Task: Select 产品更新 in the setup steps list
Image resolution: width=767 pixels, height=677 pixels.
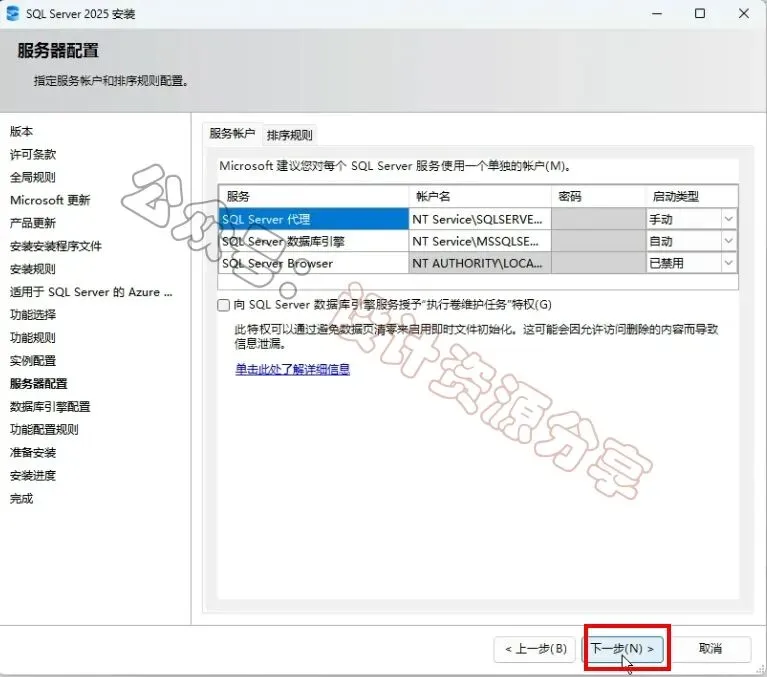Action: coord(33,223)
